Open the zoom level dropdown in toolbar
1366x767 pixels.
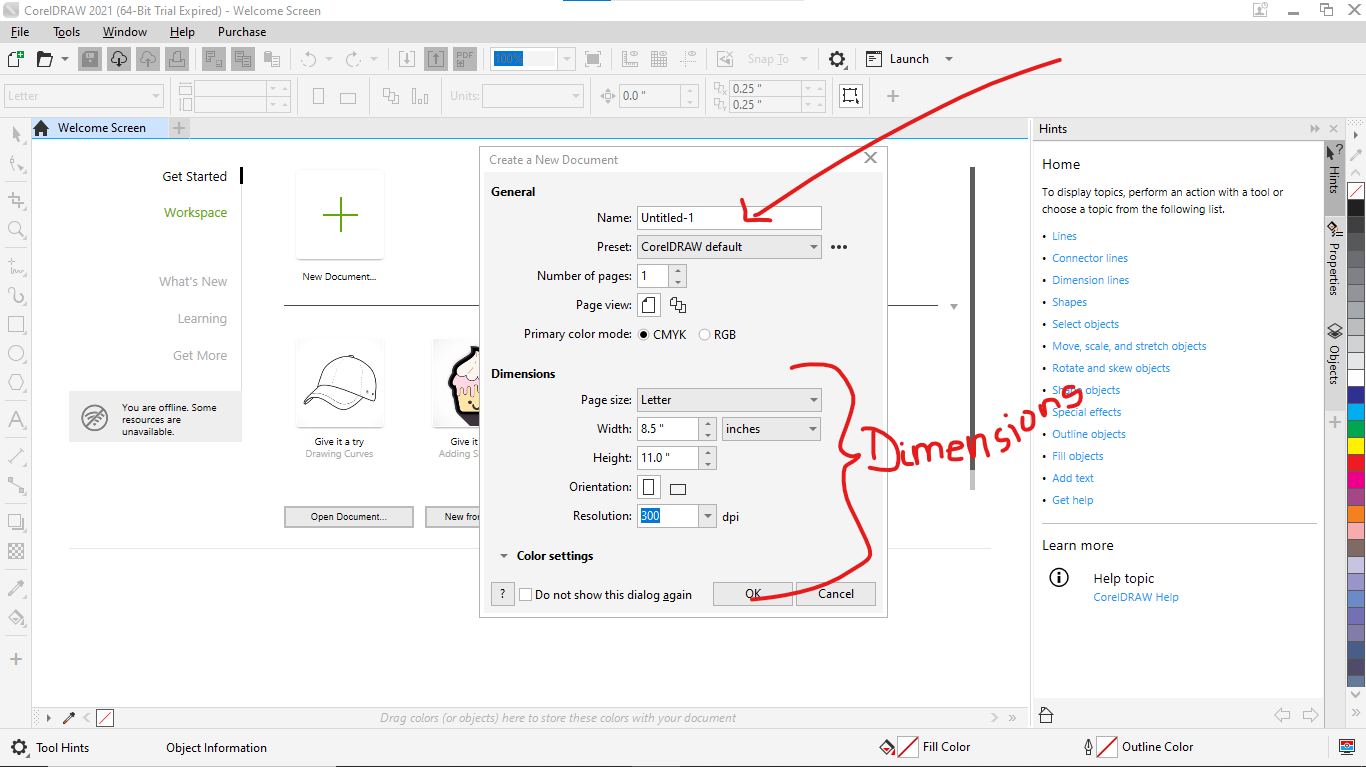[x=567, y=59]
